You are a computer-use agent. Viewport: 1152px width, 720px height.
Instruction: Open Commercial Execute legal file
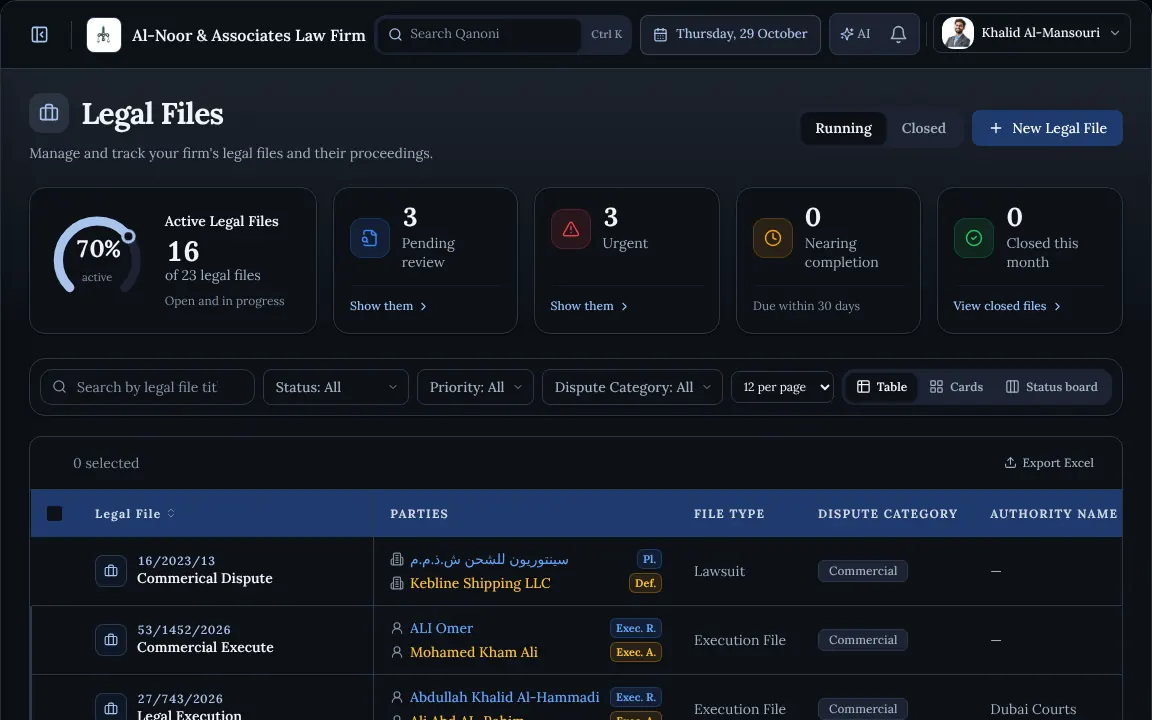pyautogui.click(x=205, y=647)
